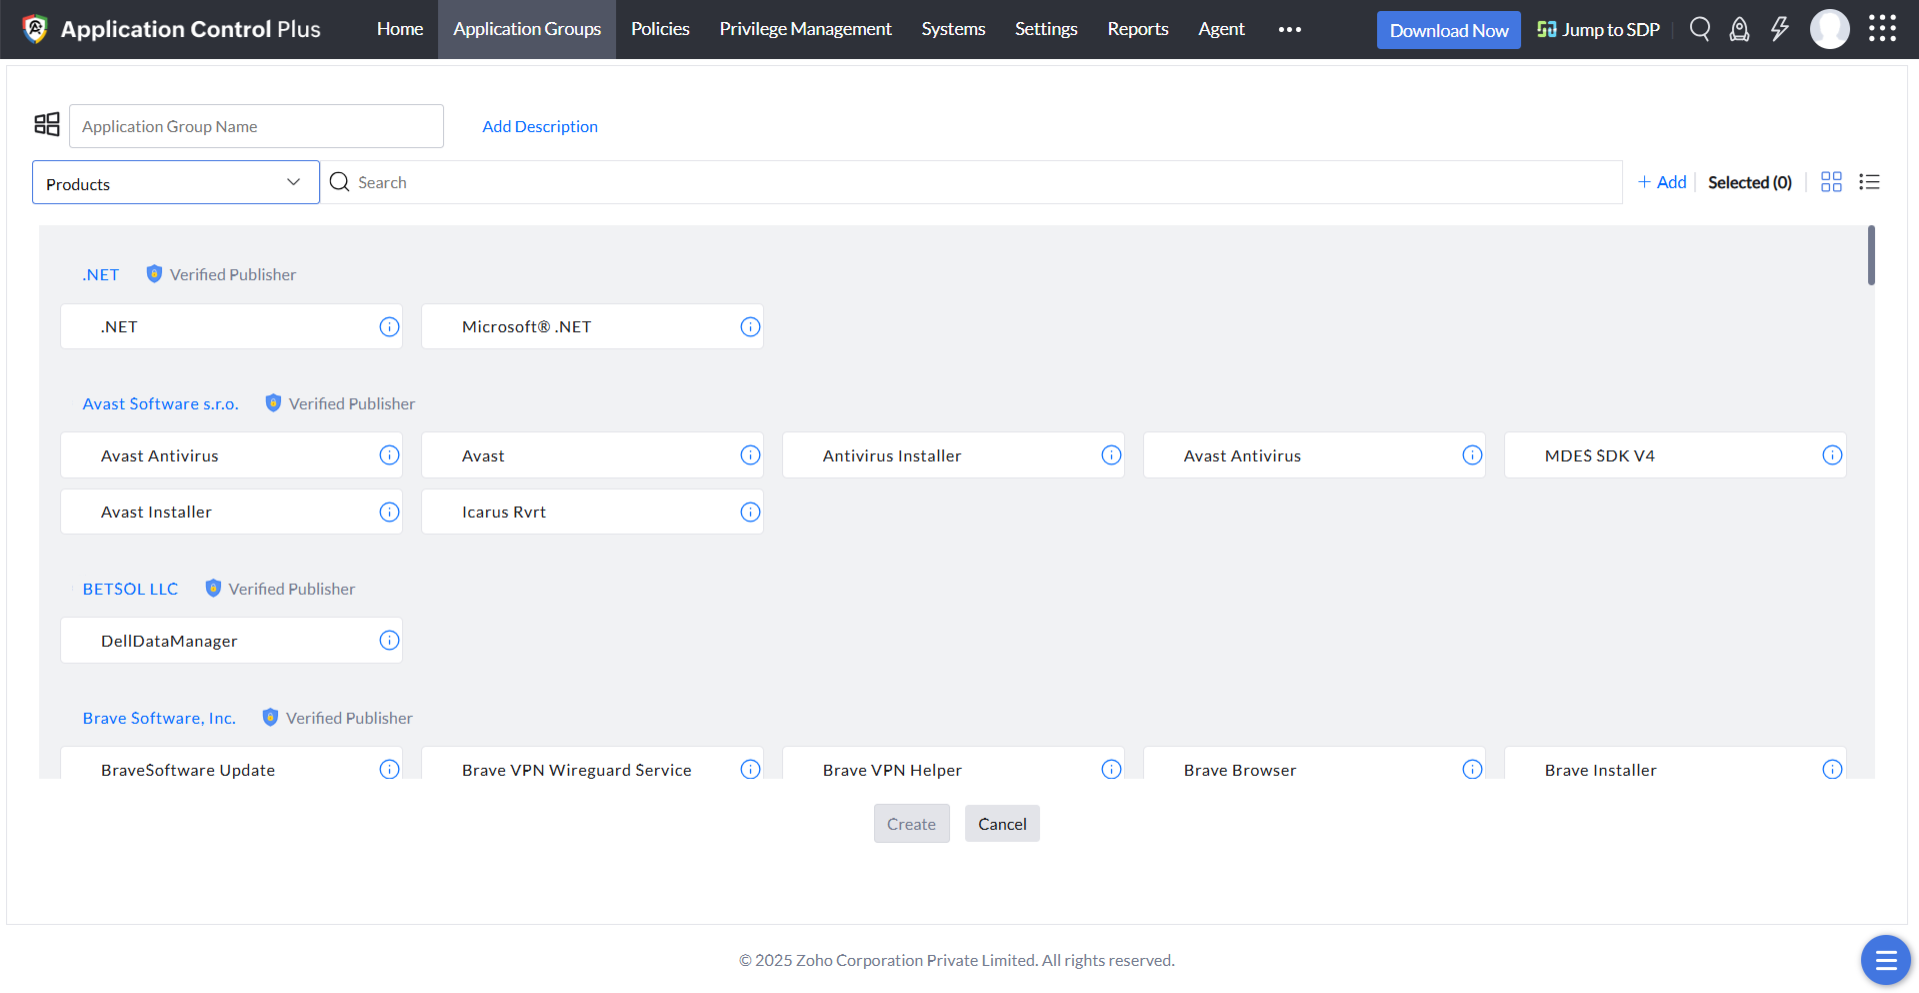Open the Avast Software s.r.o. publisher link
The height and width of the screenshot is (993, 1919).
tap(160, 403)
